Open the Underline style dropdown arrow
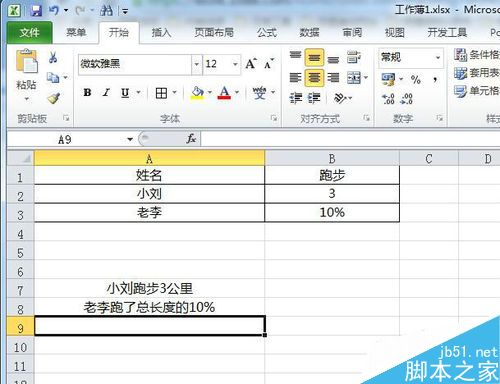Image resolution: width=500 pixels, height=384 pixels. 138,93
